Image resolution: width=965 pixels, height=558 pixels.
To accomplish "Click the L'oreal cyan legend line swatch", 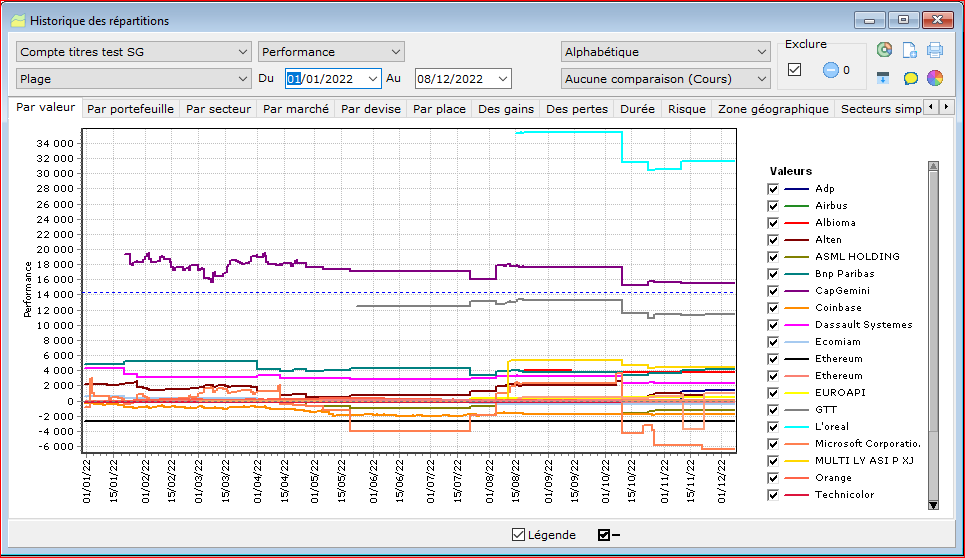I will pos(796,427).
